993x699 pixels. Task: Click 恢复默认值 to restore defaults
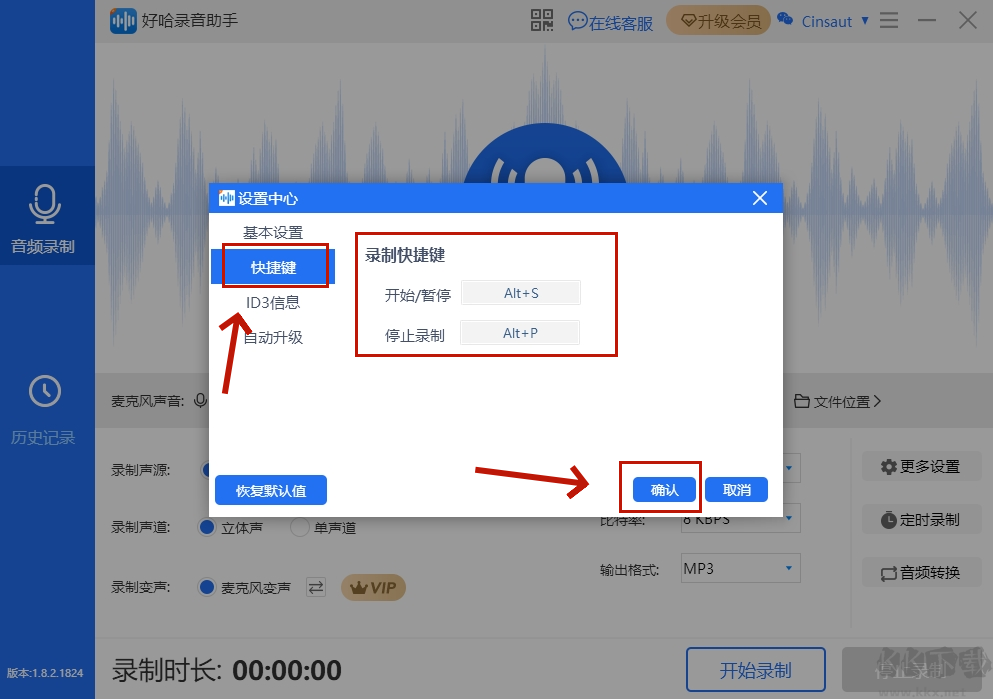click(x=270, y=489)
